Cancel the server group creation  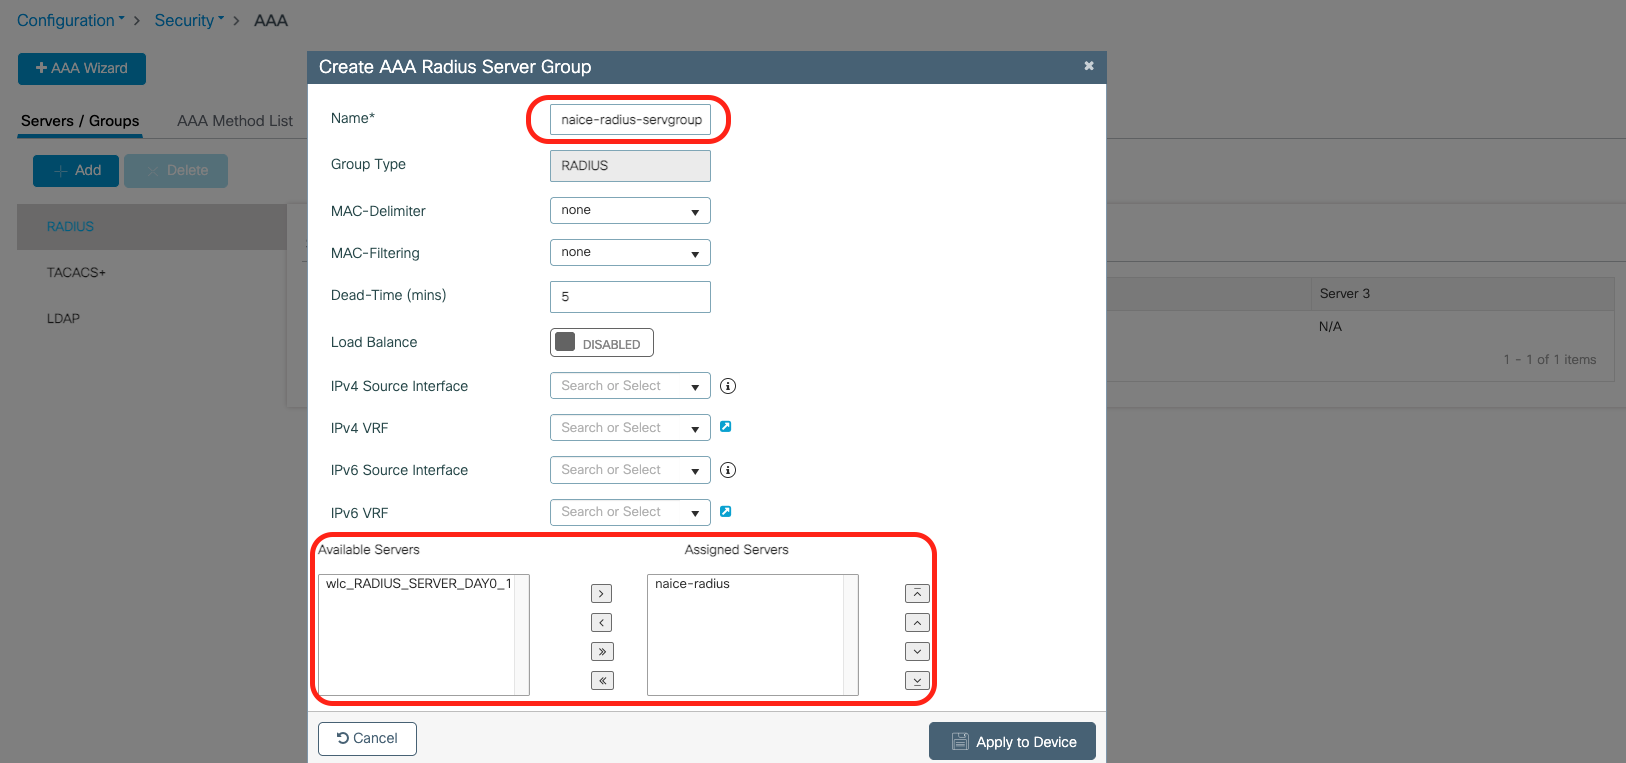click(367, 739)
